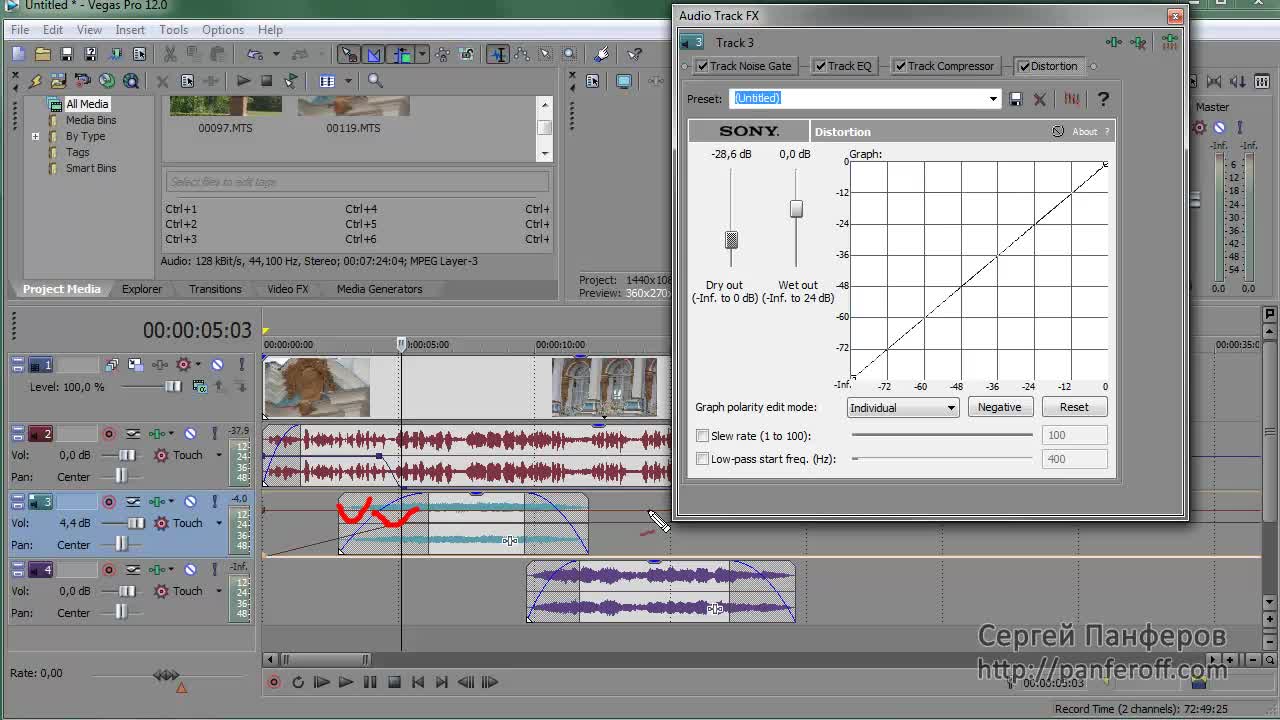This screenshot has width=1280, height=720.
Task: Enable Low-pass start freq checkbox
Action: (702, 459)
